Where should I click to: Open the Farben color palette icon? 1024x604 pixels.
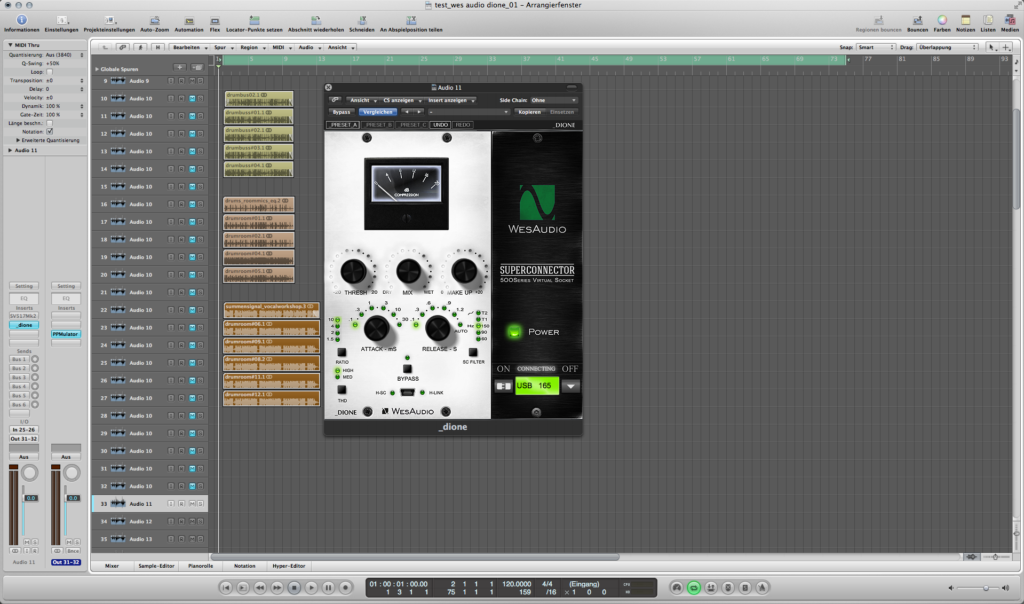(942, 20)
